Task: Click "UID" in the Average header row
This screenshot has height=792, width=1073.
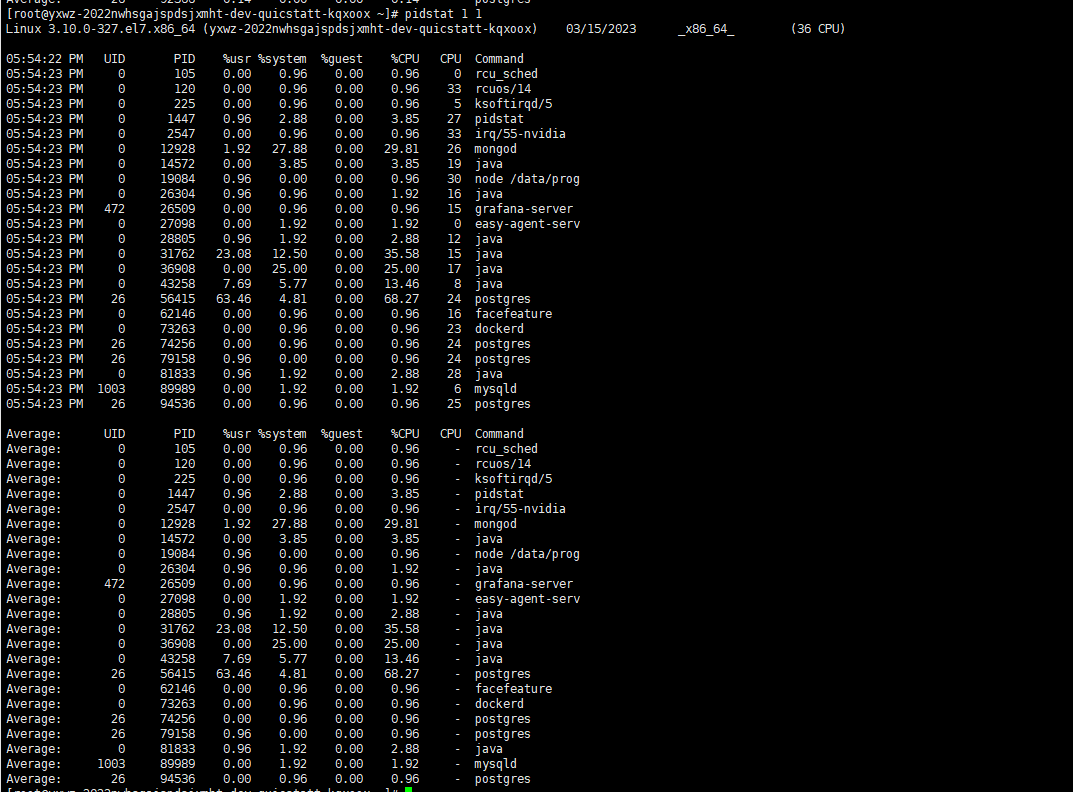Action: (x=114, y=434)
